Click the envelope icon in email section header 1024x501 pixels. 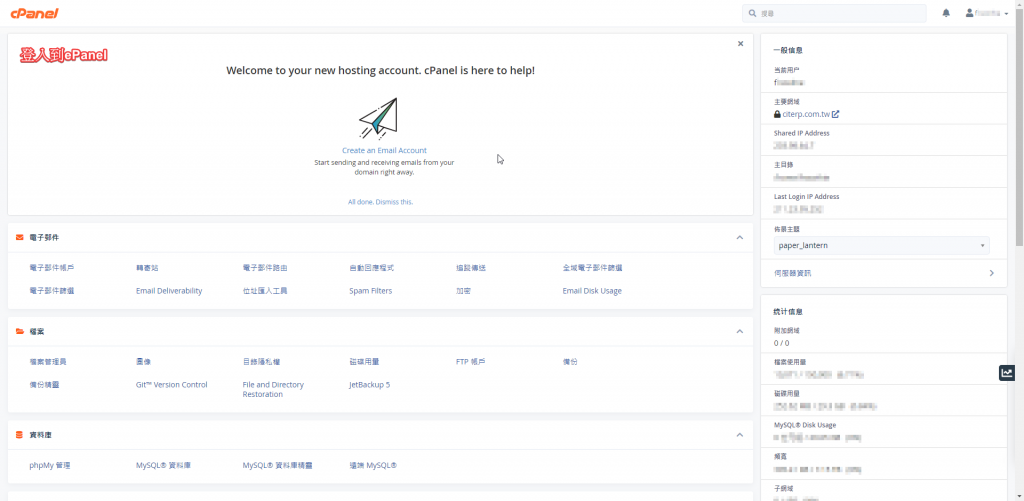20,237
